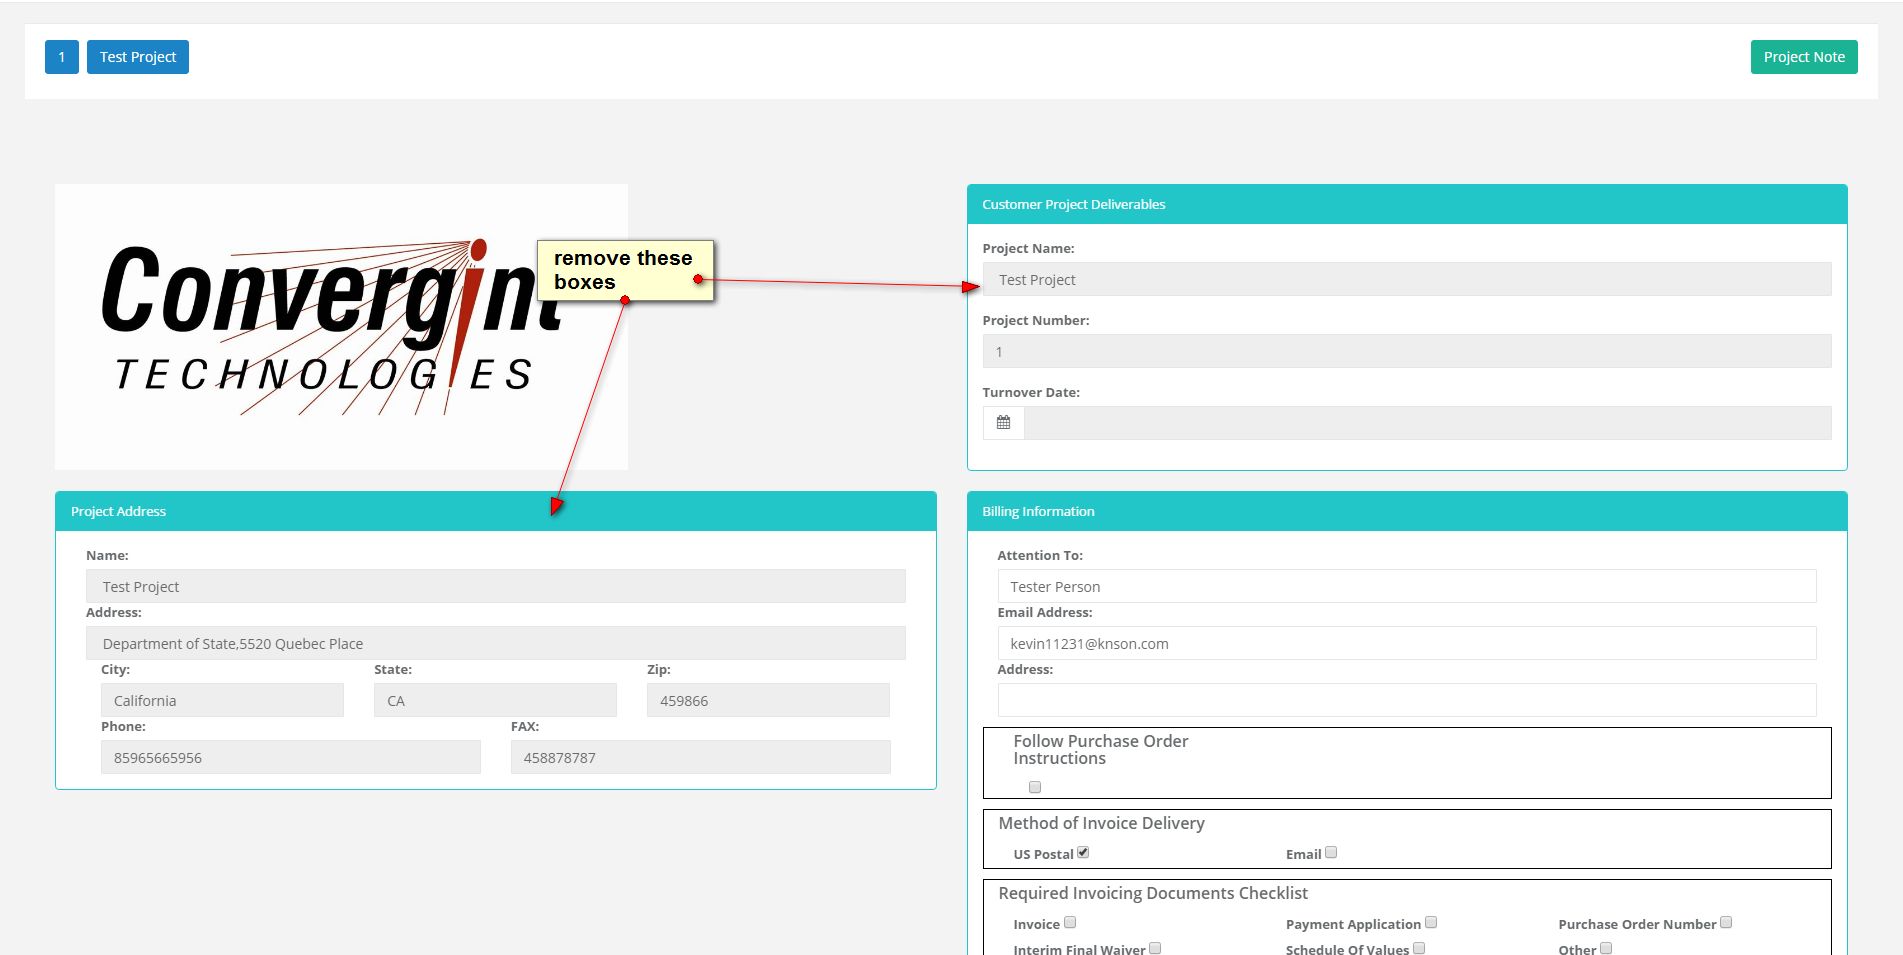Click the State field showing CA
This screenshot has width=1903, height=955.
click(x=495, y=700)
